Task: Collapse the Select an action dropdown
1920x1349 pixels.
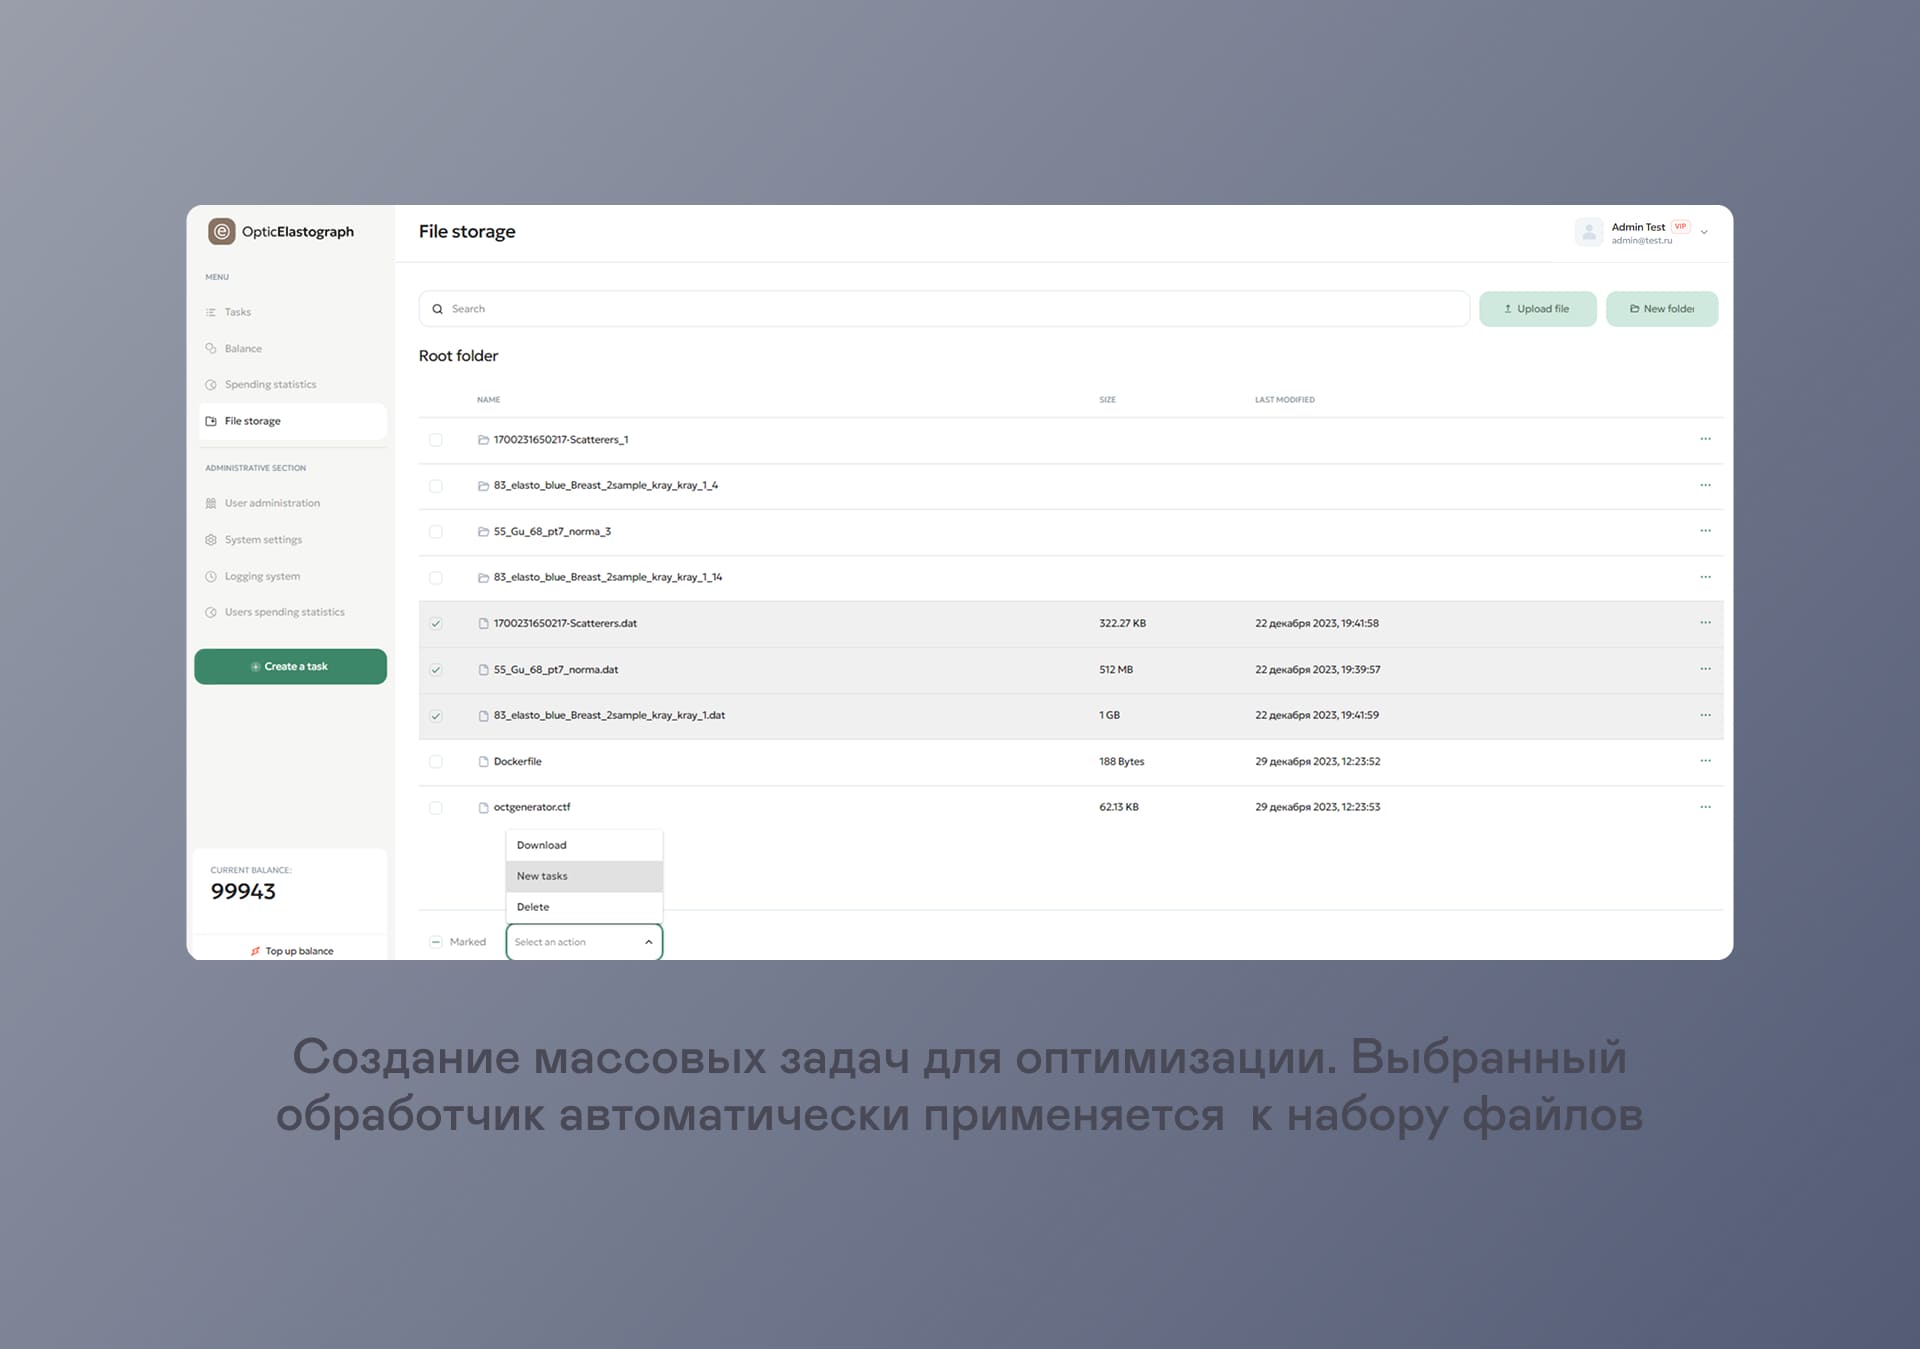Action: (648, 942)
